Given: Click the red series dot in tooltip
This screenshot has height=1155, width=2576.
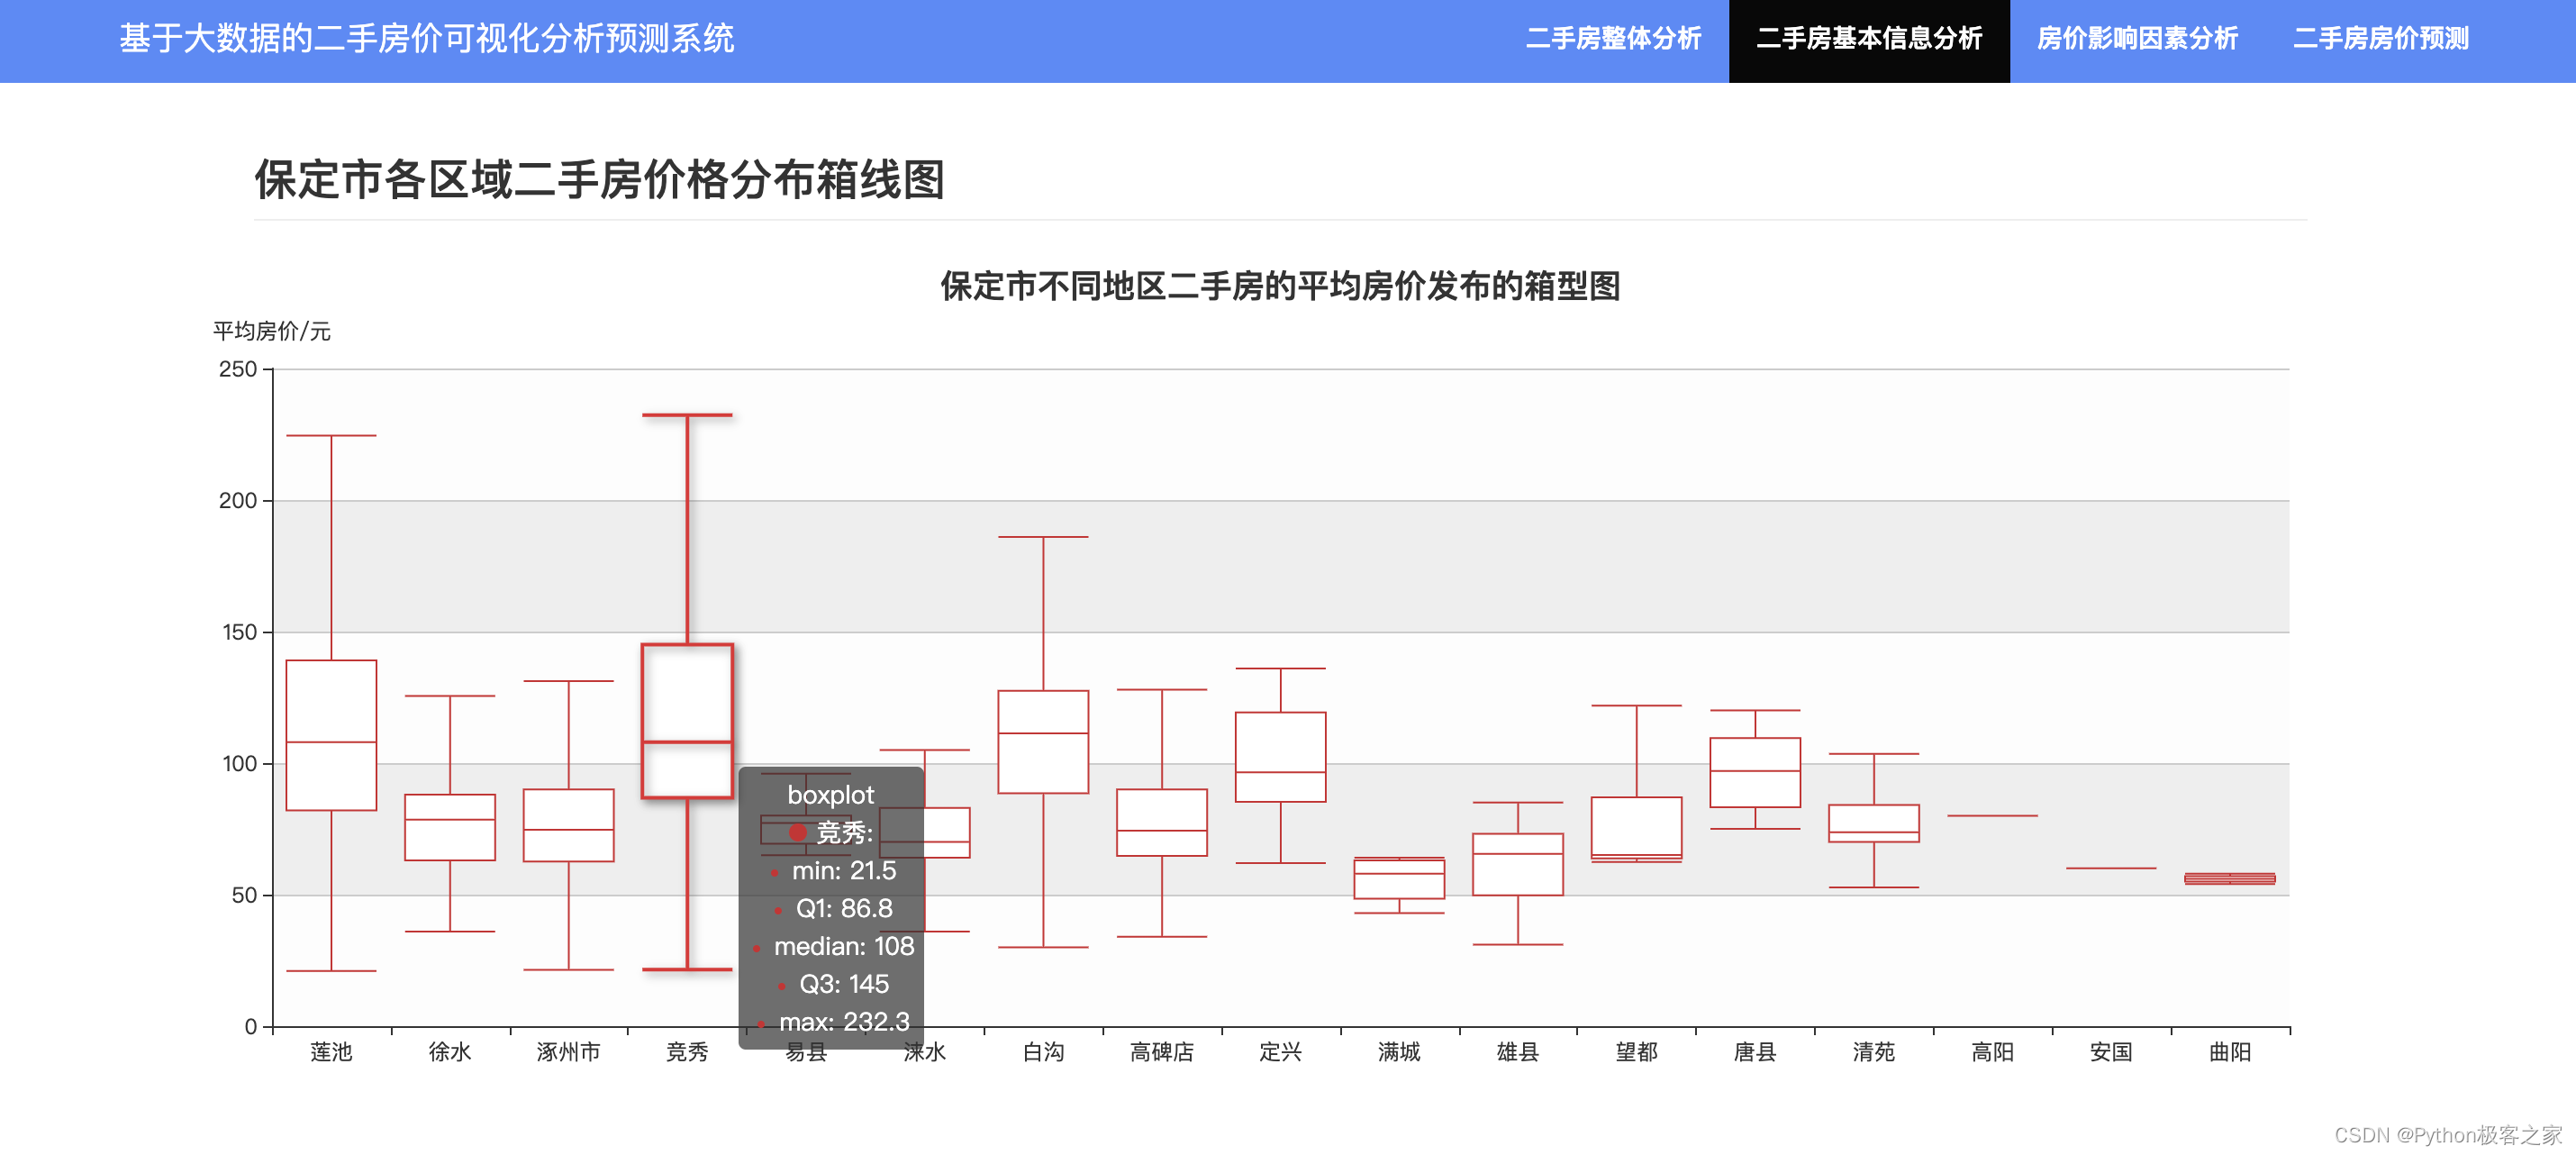Looking at the screenshot, I should click(x=797, y=832).
